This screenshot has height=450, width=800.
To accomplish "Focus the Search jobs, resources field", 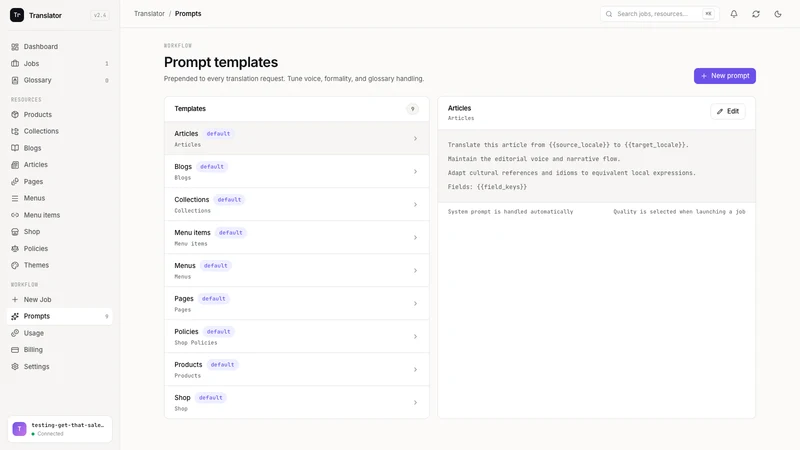I will point(660,14).
